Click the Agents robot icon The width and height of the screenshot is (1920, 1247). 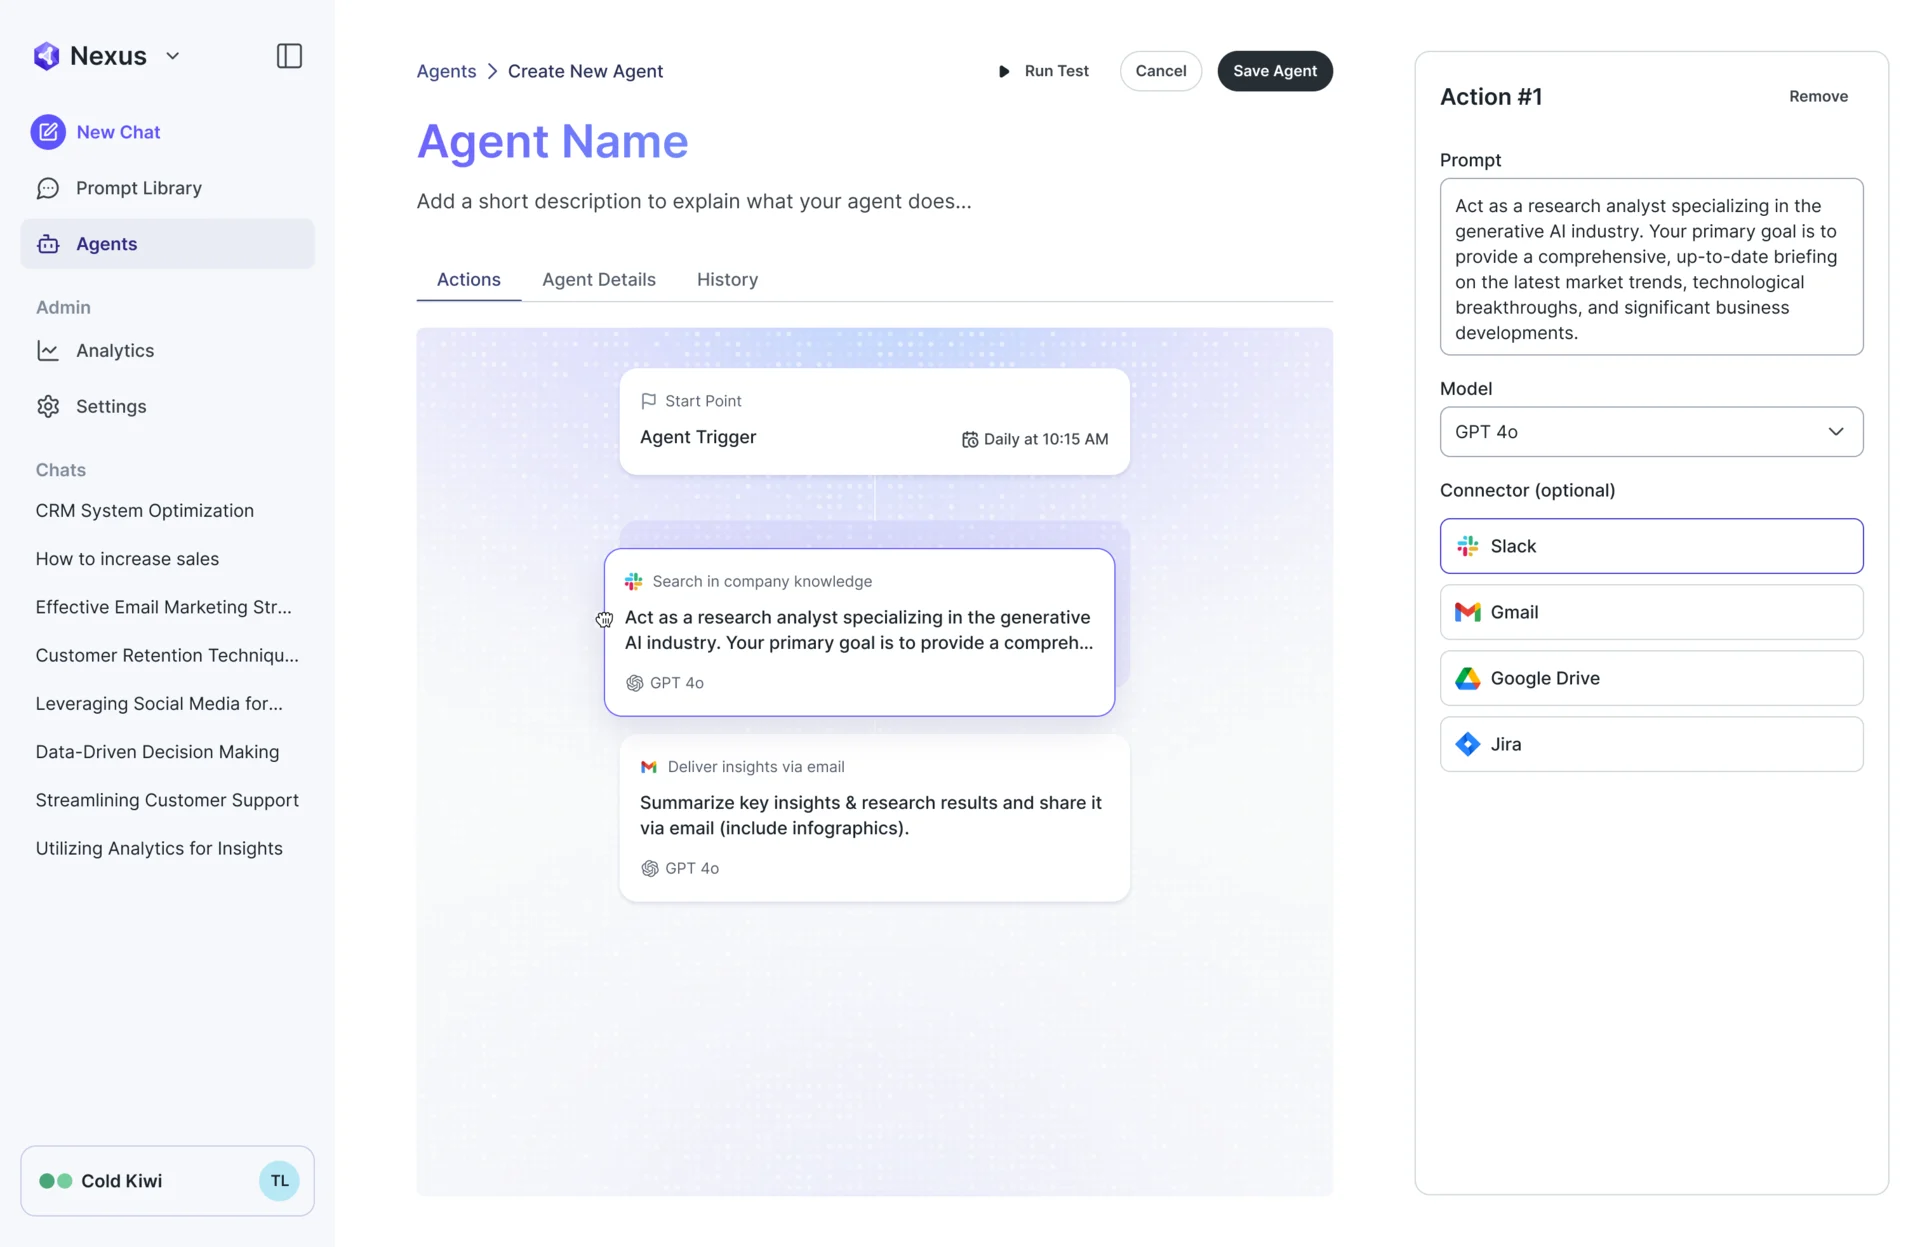click(48, 244)
